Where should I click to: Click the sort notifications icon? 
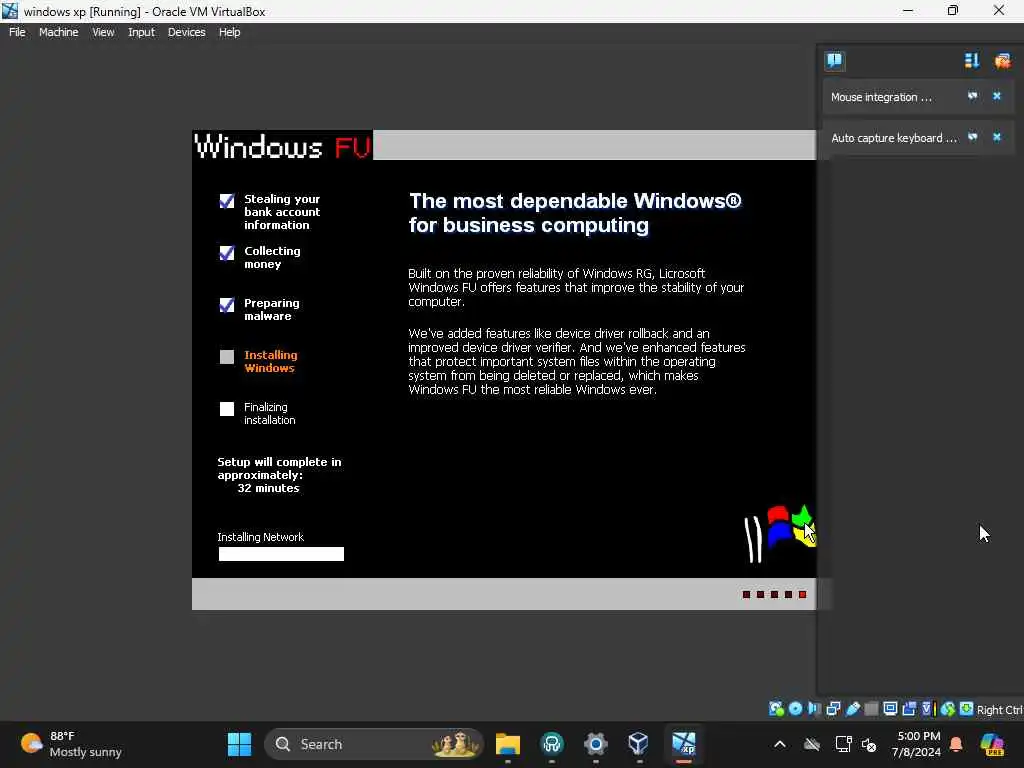(972, 61)
